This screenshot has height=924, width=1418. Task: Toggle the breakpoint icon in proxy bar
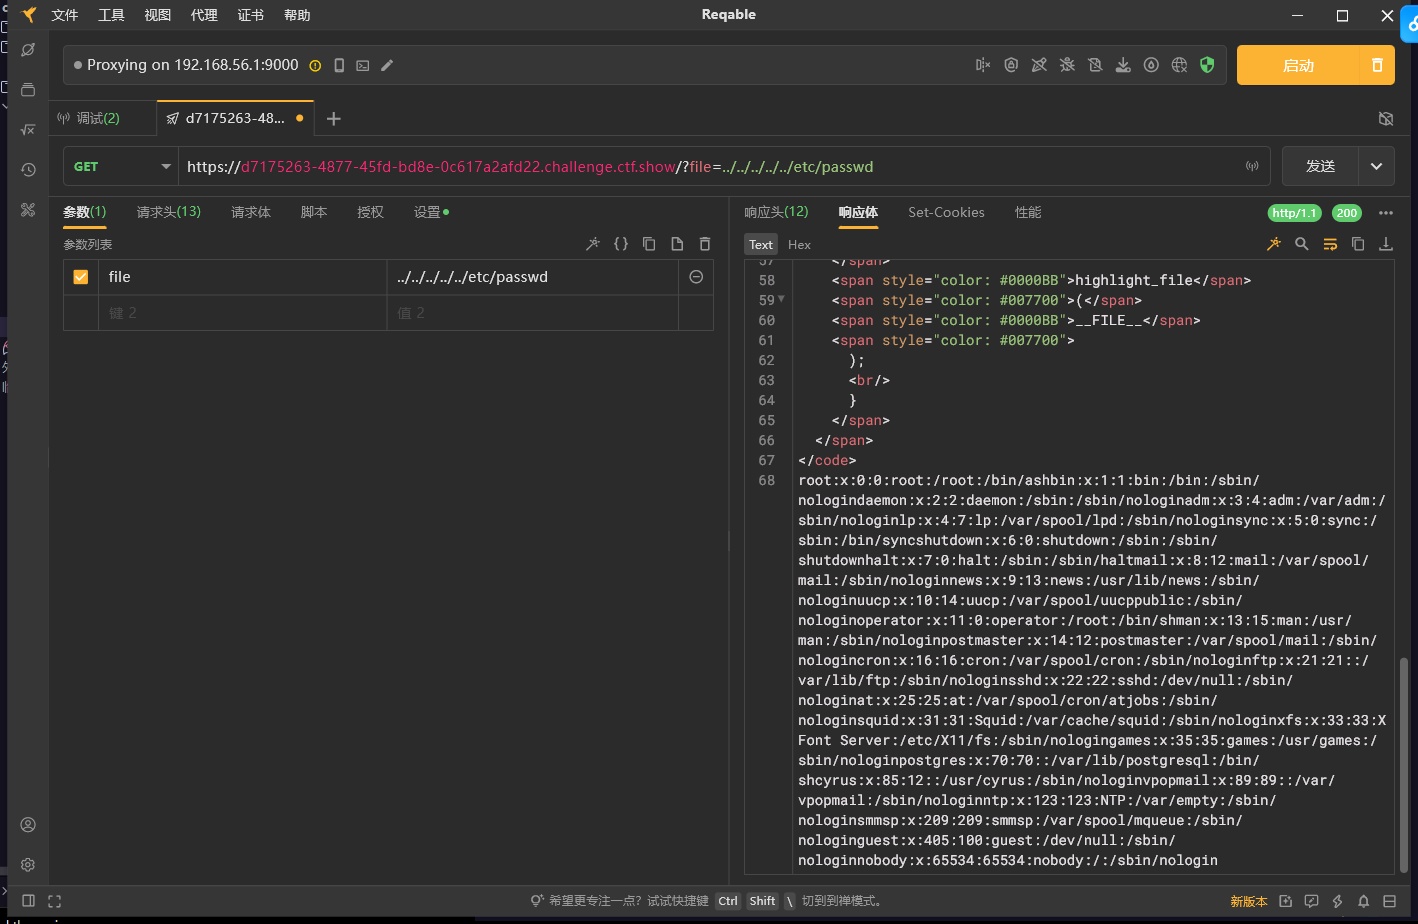click(983, 65)
